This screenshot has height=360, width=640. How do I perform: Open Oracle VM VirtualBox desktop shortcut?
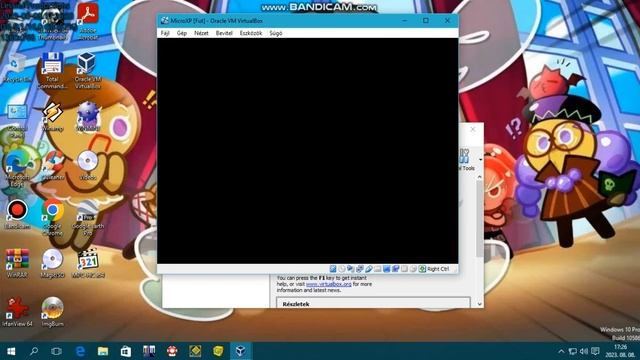[x=87, y=70]
